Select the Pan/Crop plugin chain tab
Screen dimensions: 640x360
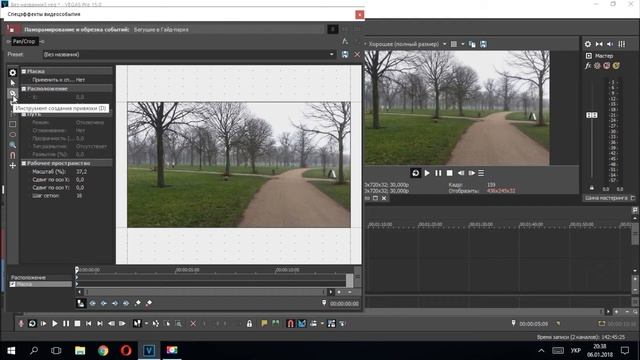coord(24,41)
